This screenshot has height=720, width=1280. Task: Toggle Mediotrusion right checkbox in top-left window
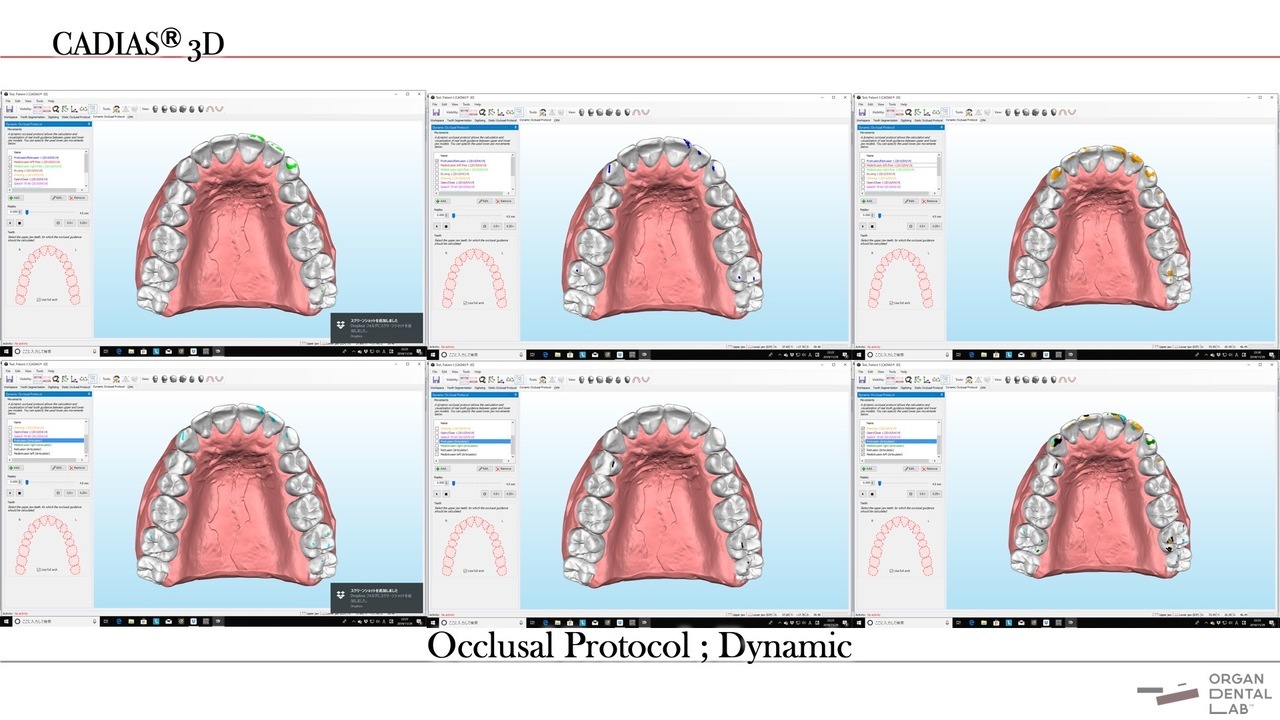pos(10,166)
